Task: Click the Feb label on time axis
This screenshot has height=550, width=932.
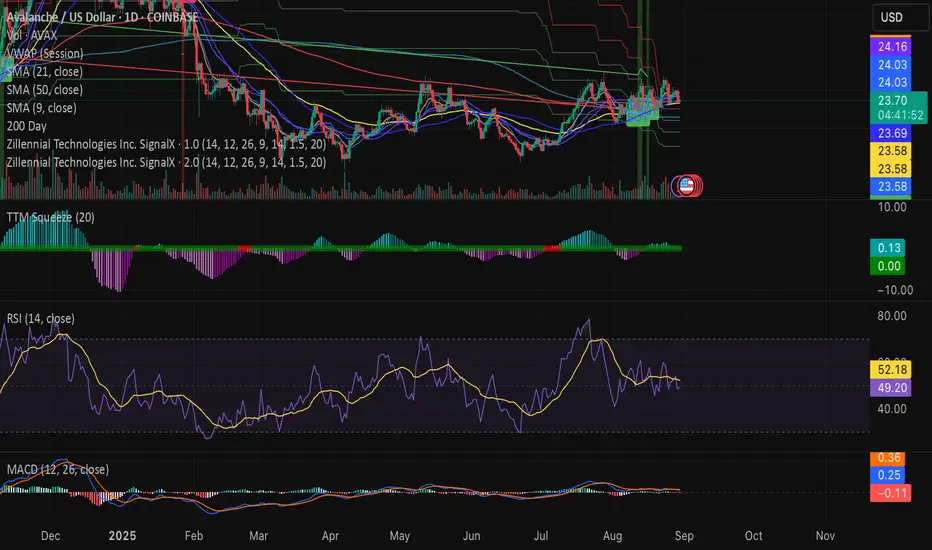Action: click(194, 536)
